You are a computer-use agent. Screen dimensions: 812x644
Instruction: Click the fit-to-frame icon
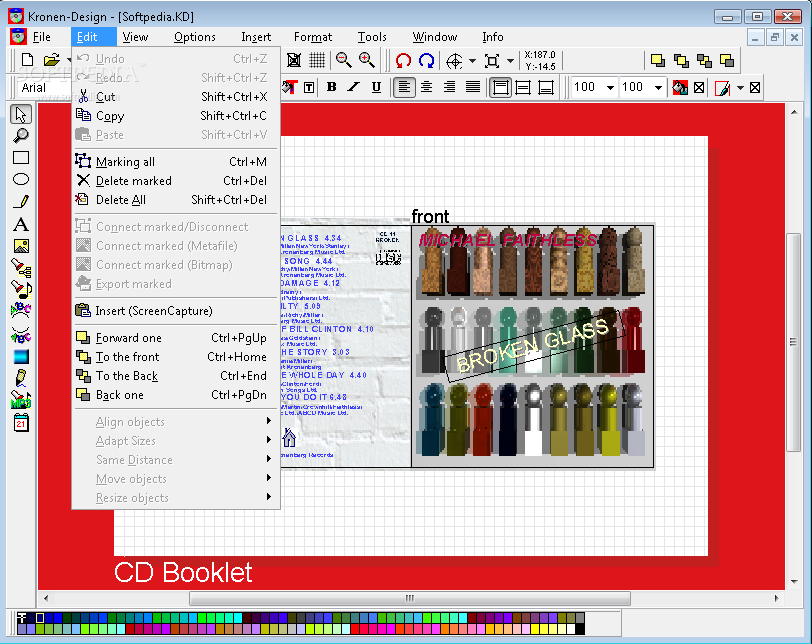click(x=492, y=61)
